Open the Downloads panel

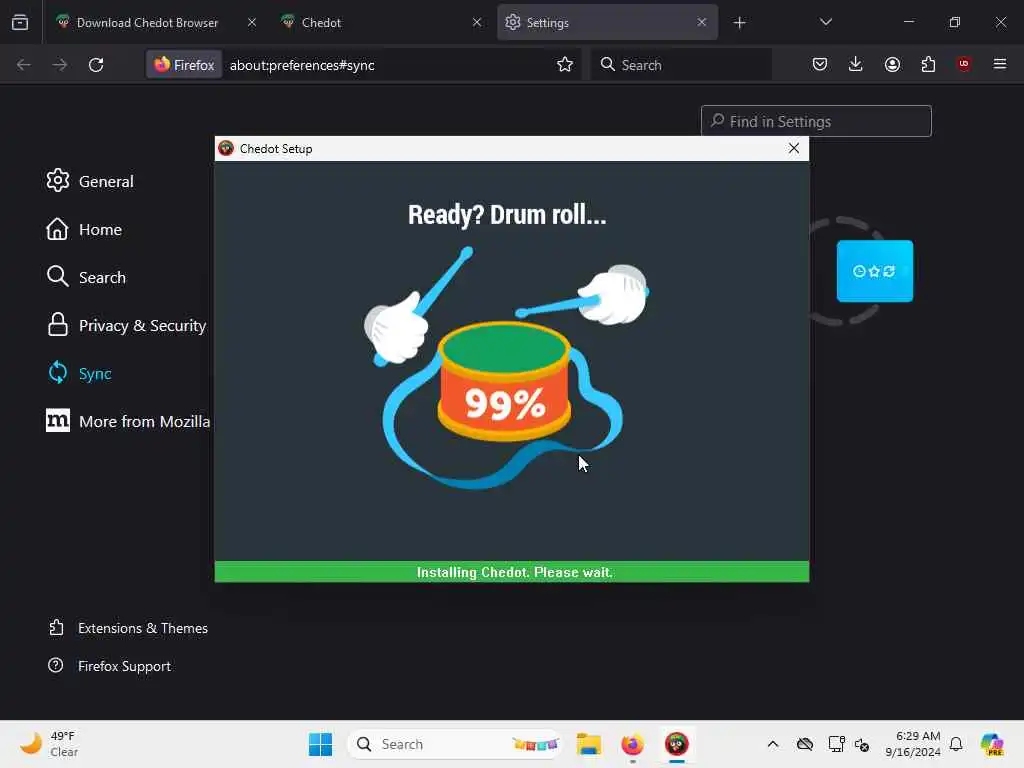pyautogui.click(x=856, y=64)
